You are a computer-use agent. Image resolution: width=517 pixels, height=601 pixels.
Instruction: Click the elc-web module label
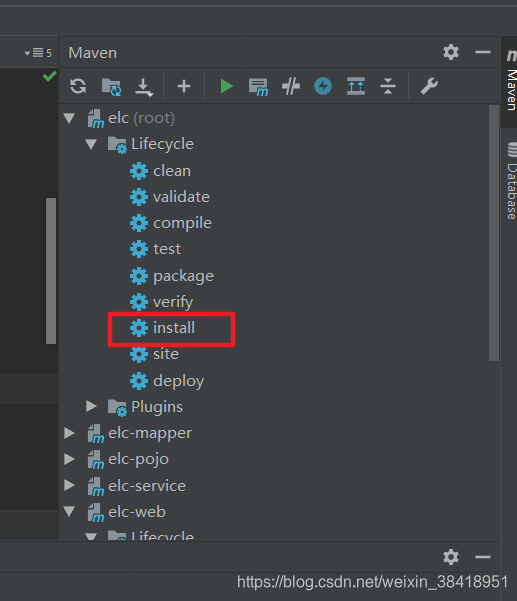137,512
